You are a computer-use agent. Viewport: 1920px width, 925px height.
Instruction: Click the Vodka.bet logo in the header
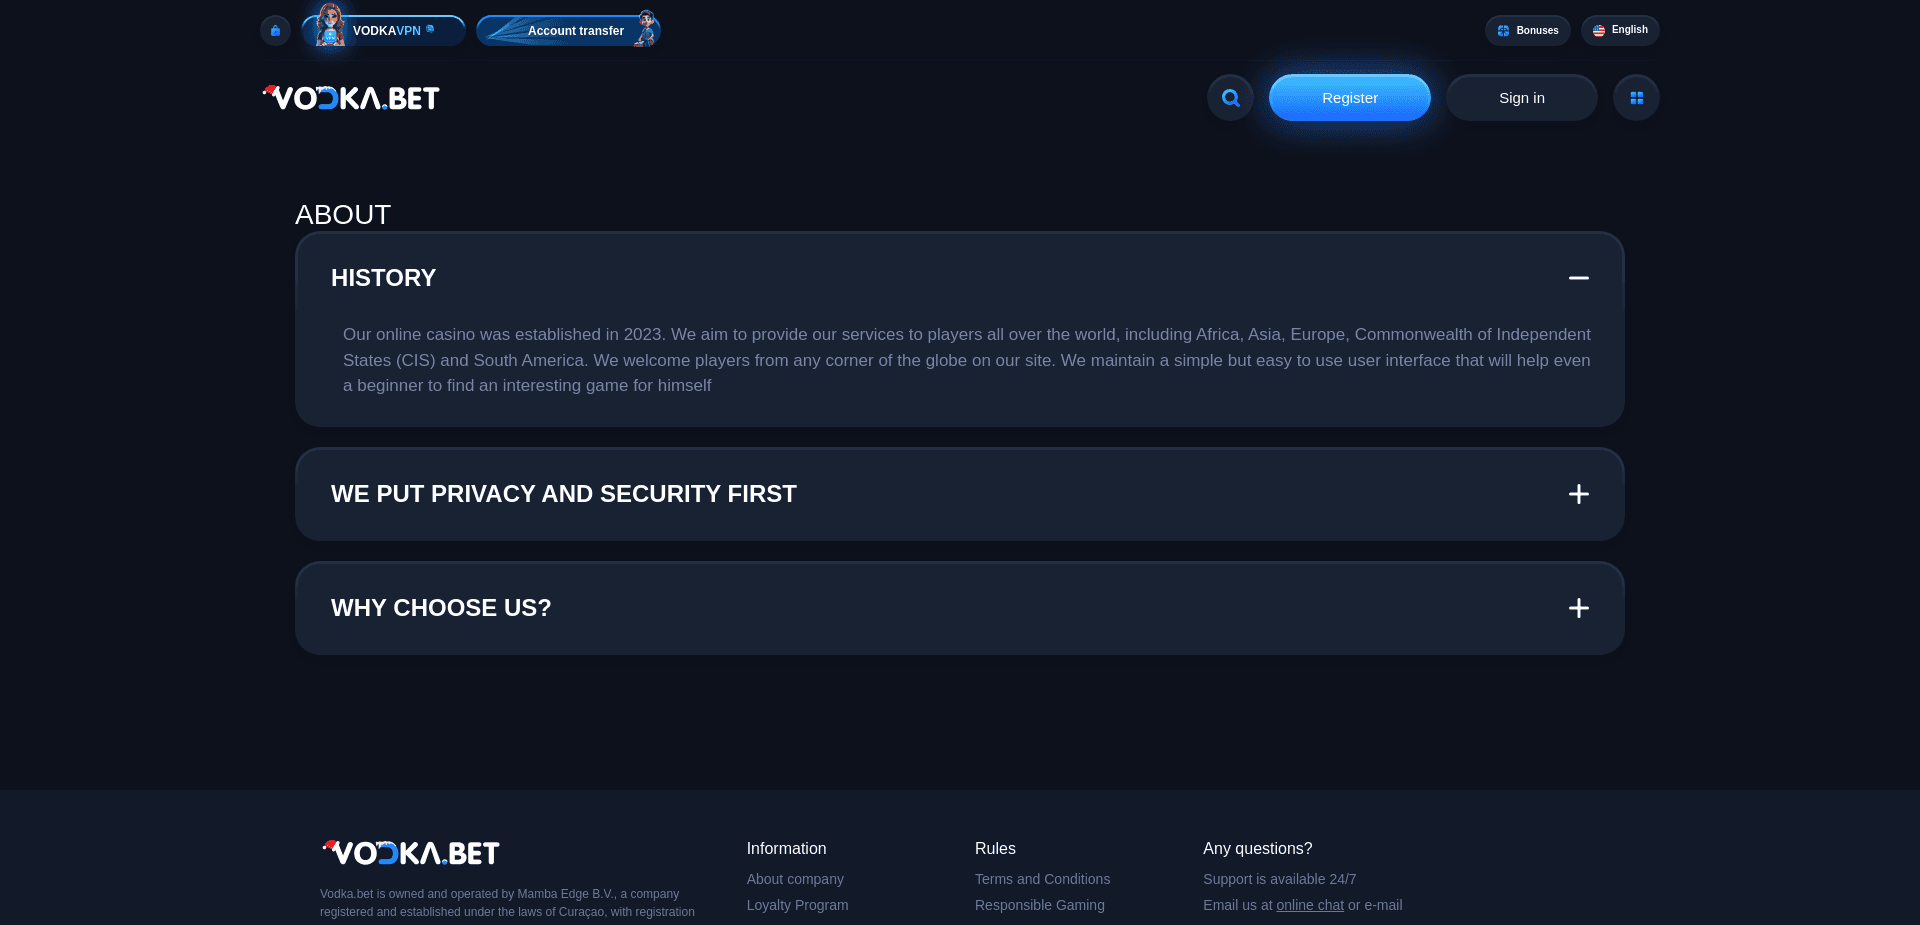(351, 98)
